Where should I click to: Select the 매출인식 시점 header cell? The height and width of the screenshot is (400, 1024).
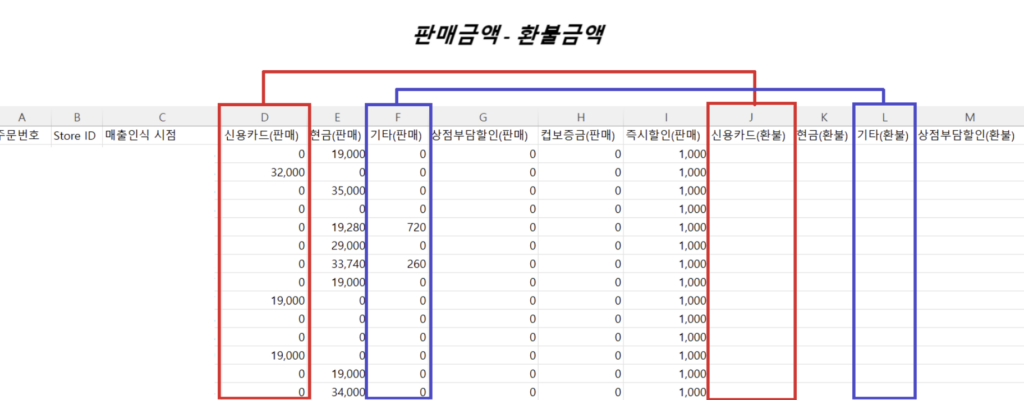click(141, 136)
